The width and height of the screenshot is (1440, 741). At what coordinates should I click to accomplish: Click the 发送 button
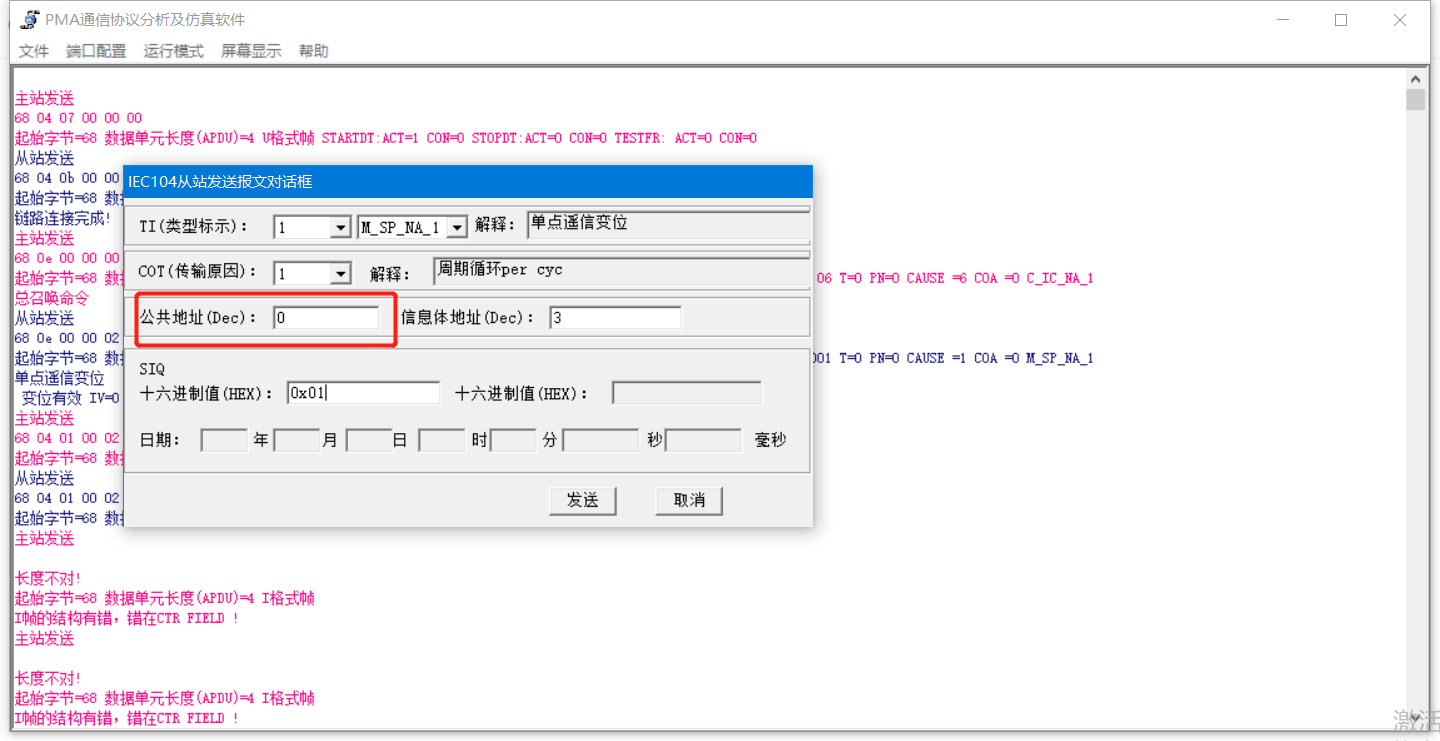click(x=583, y=500)
